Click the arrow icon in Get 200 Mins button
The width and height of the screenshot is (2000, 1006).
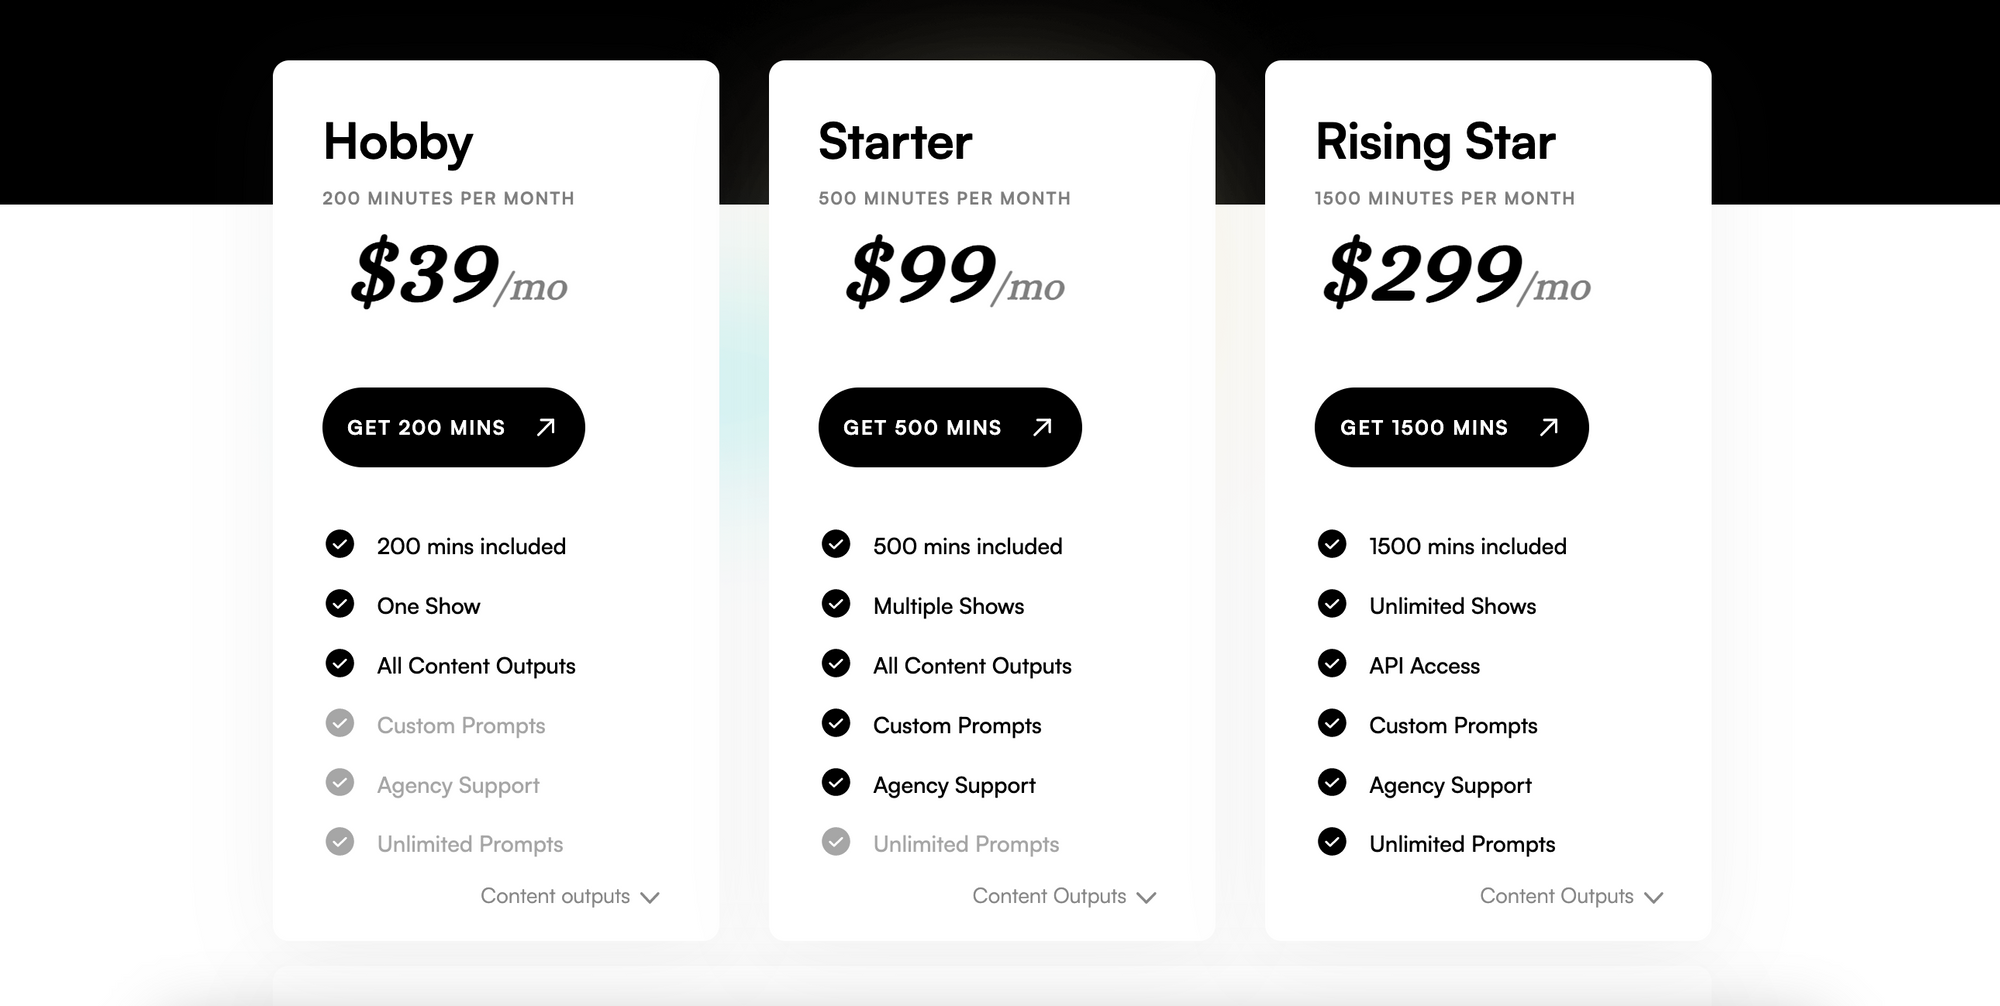[545, 427]
